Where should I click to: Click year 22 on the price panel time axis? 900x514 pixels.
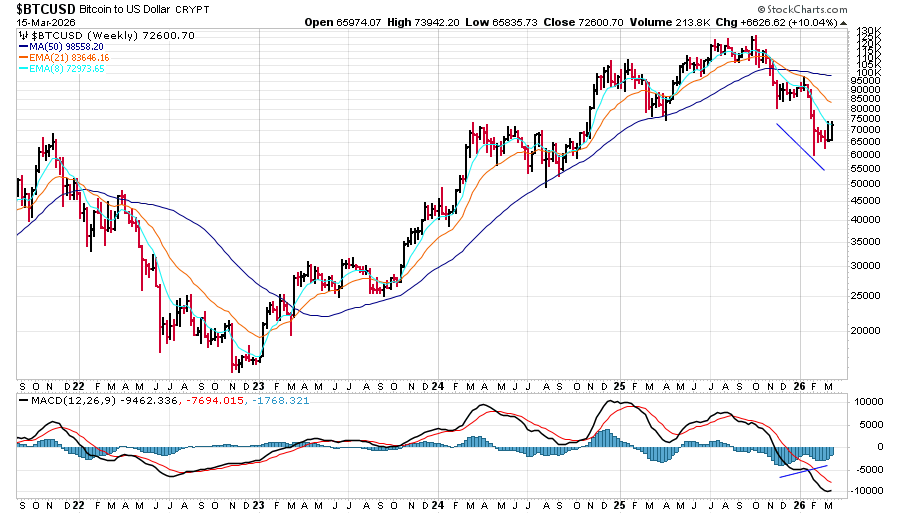(78, 387)
